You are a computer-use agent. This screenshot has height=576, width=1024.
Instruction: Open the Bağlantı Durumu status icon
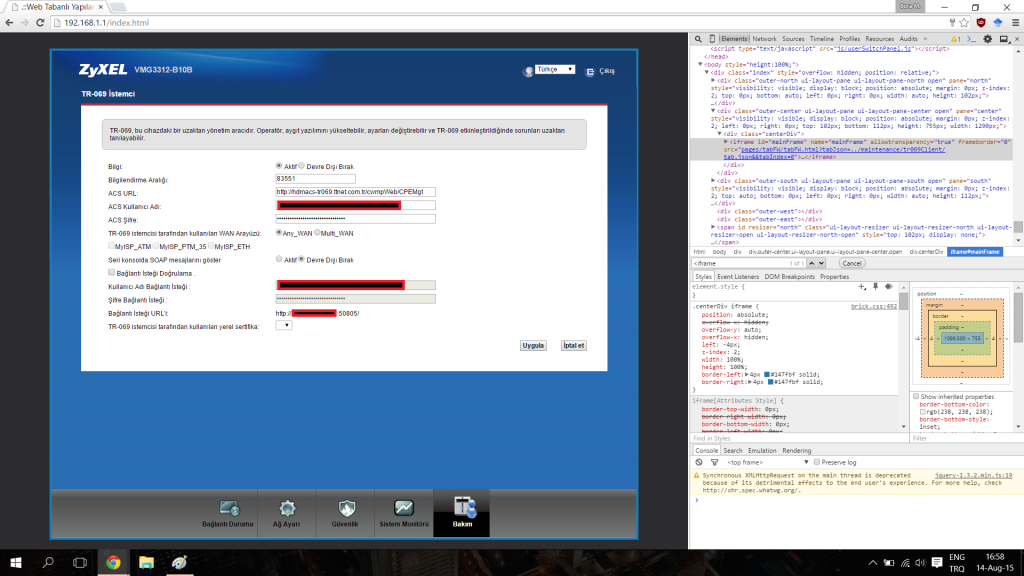(x=228, y=511)
